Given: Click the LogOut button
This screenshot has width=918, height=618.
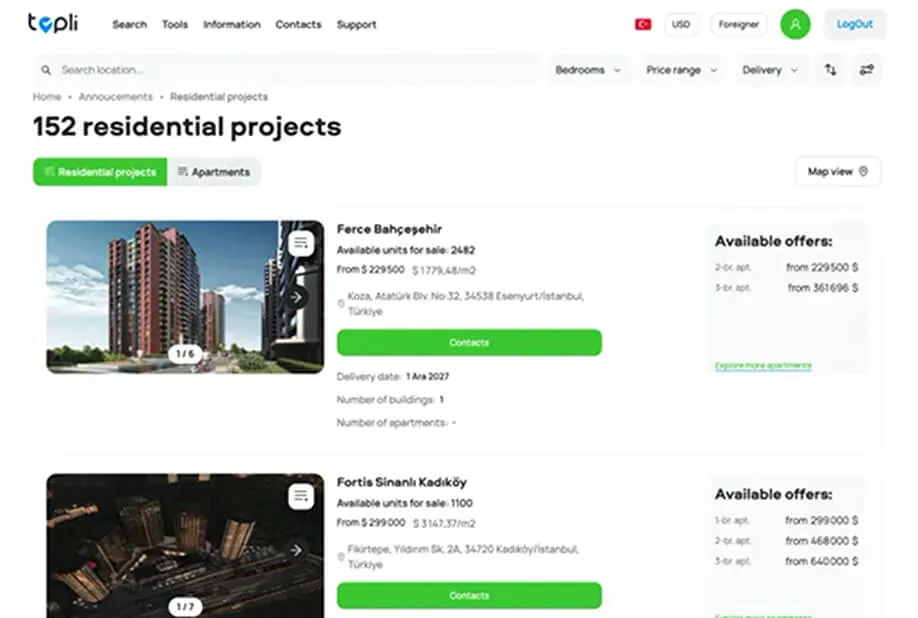Looking at the screenshot, I should [x=855, y=25].
